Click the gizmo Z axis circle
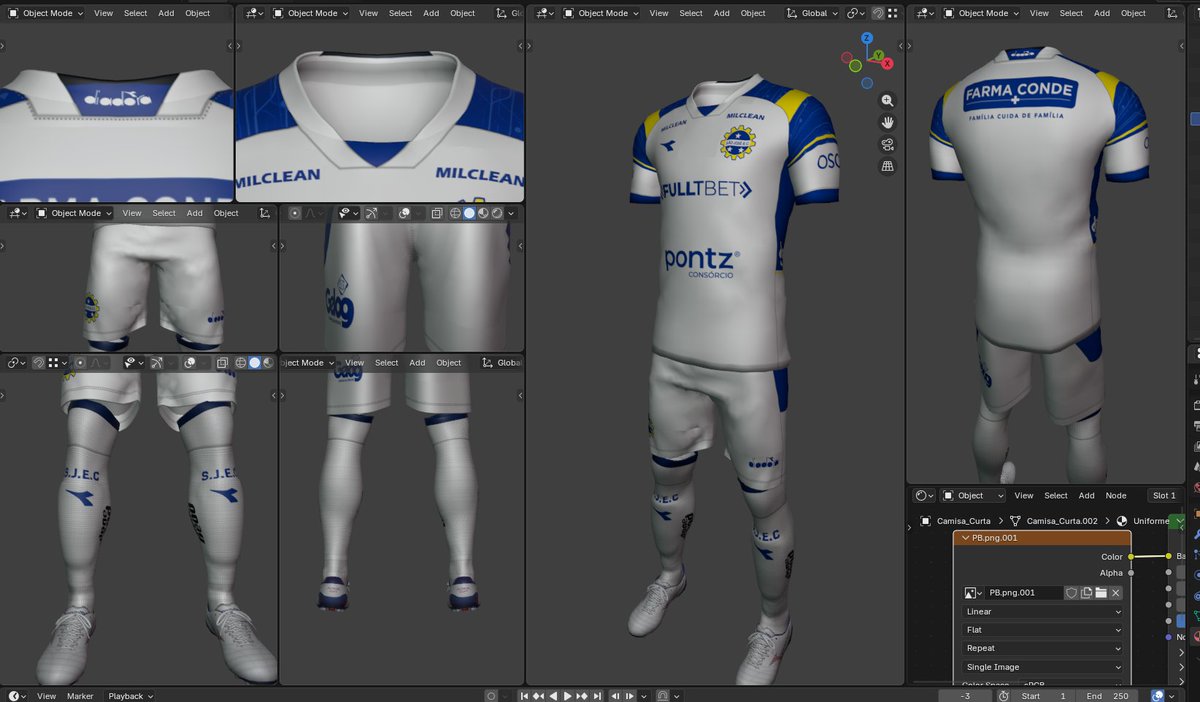Image resolution: width=1200 pixels, height=702 pixels. [868, 39]
